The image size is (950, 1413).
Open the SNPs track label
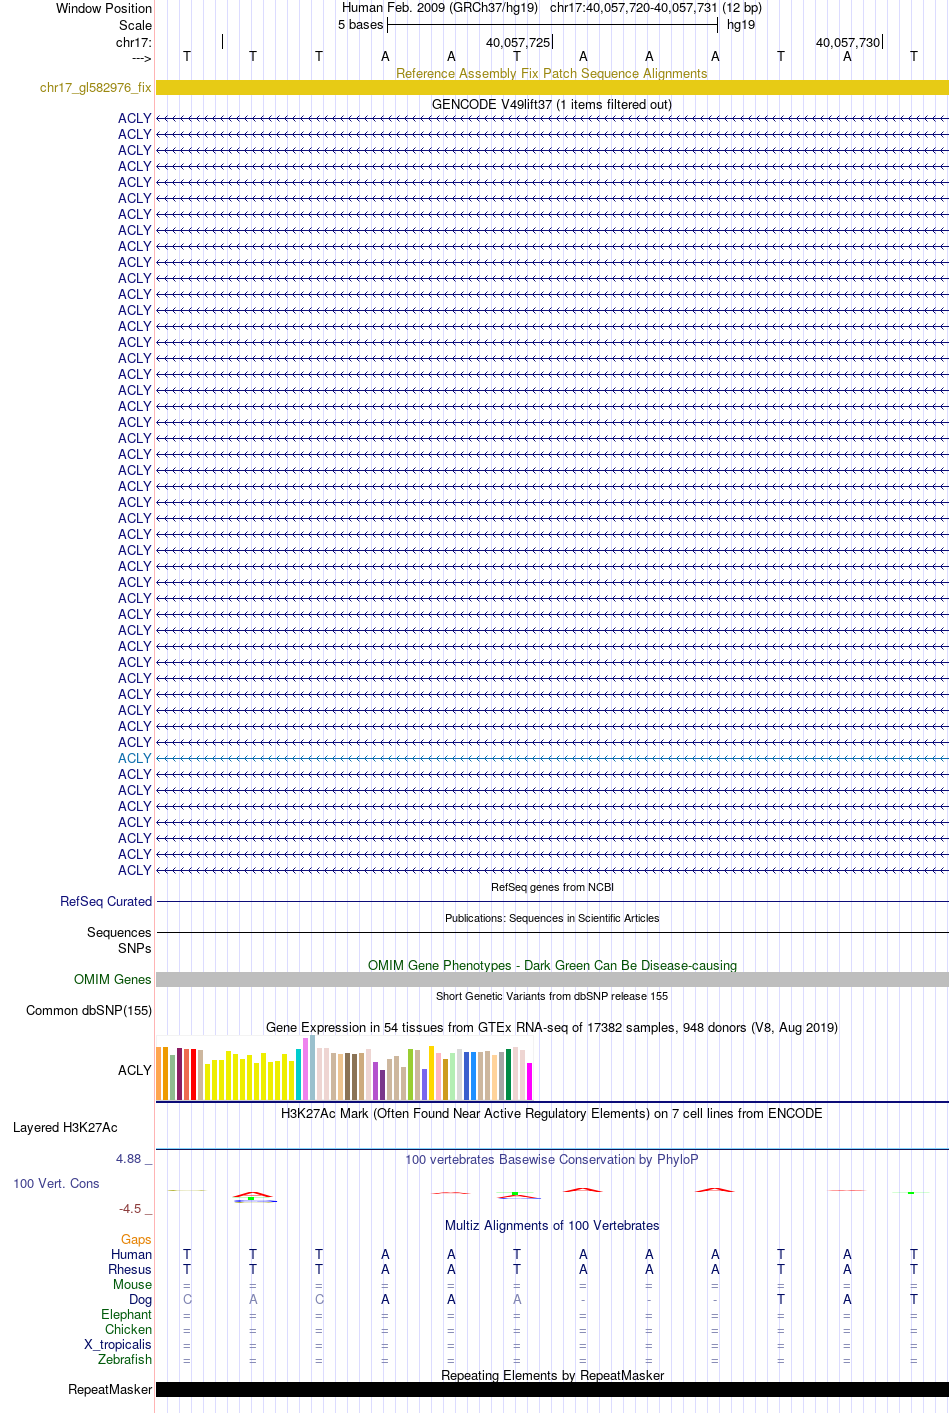pos(135,948)
